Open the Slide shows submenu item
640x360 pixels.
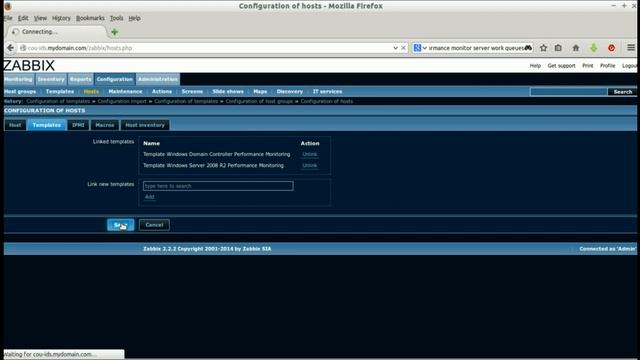(x=228, y=91)
